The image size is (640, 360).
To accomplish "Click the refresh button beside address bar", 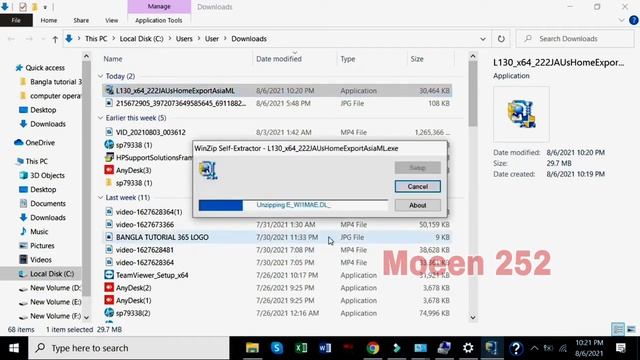I will click(x=501, y=39).
